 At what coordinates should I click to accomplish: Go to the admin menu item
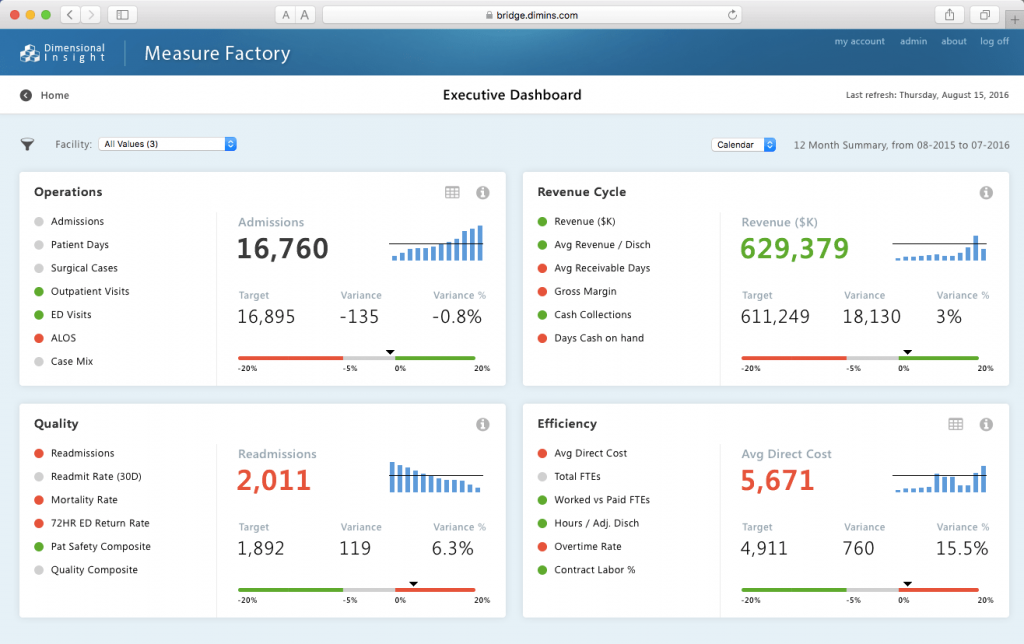click(x=913, y=42)
